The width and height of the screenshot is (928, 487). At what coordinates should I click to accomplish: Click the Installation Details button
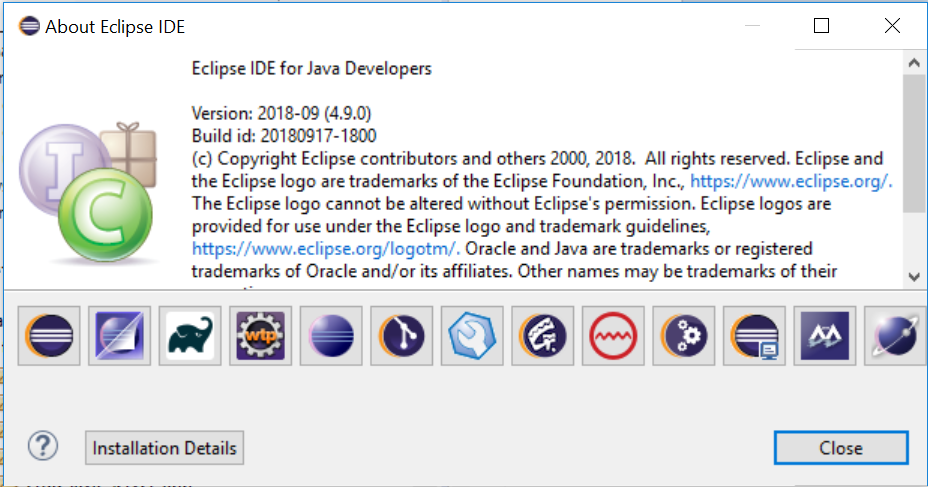[165, 448]
